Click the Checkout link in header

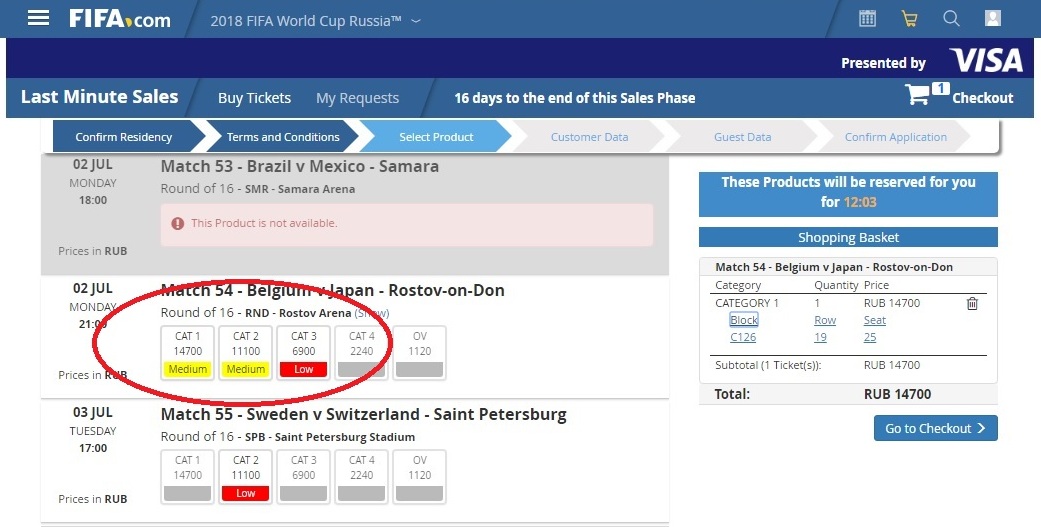pos(983,98)
